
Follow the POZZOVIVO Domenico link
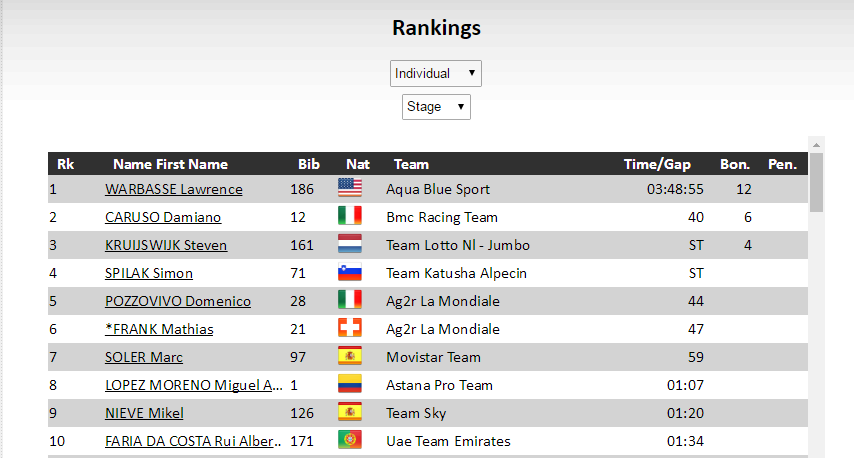[178, 301]
